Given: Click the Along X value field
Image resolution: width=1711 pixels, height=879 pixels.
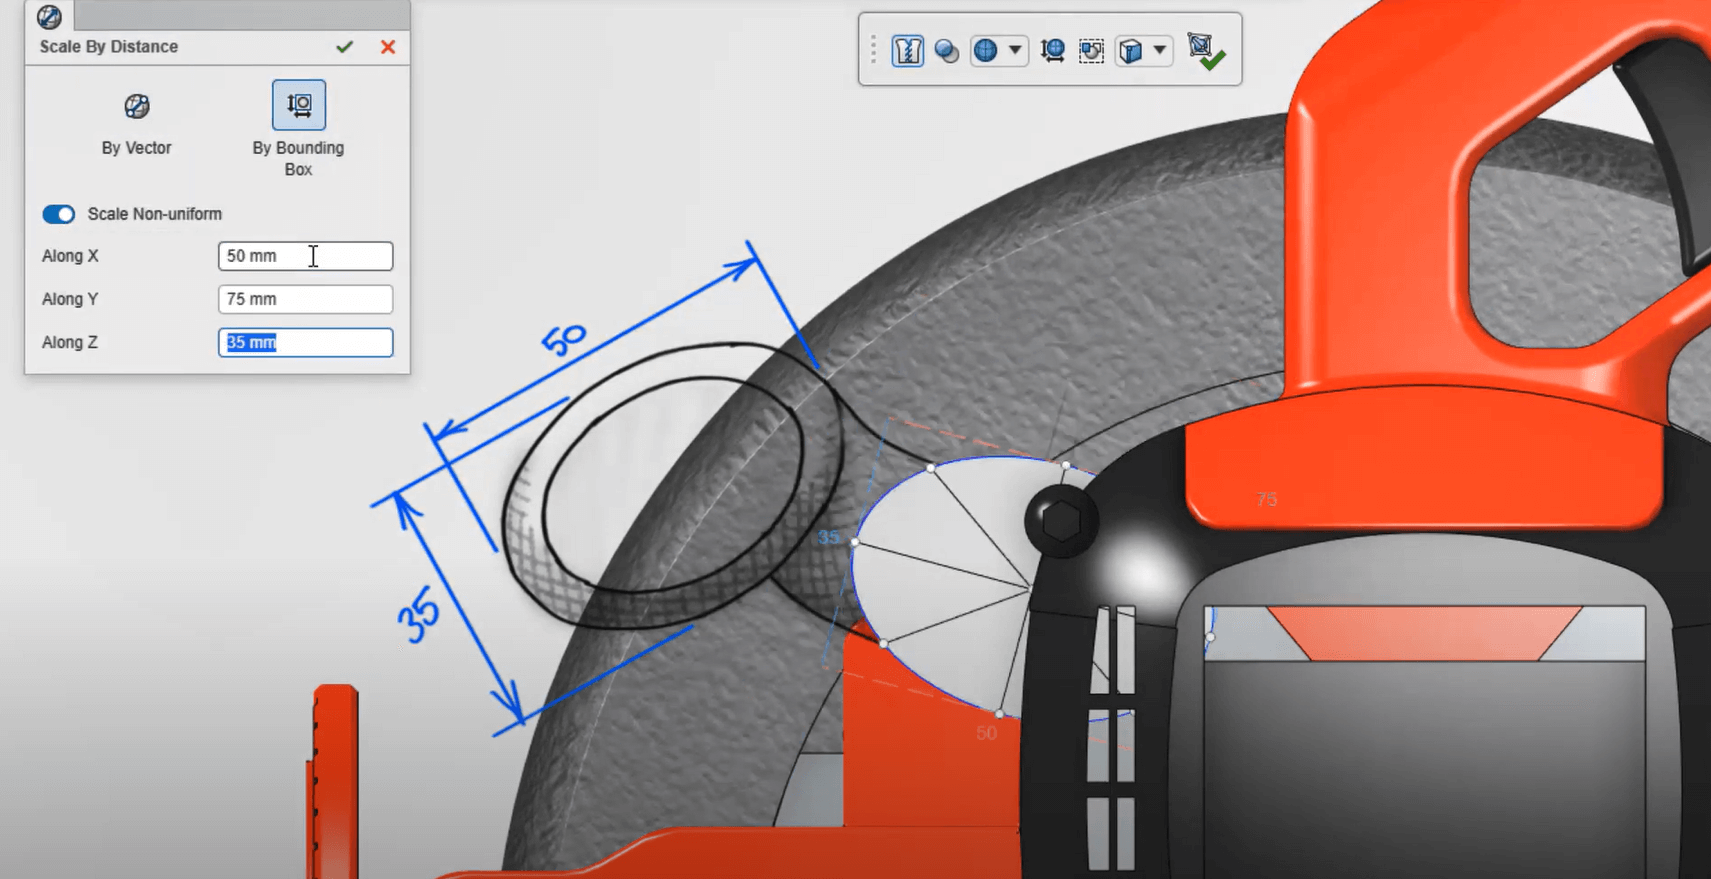Looking at the screenshot, I should 305,256.
